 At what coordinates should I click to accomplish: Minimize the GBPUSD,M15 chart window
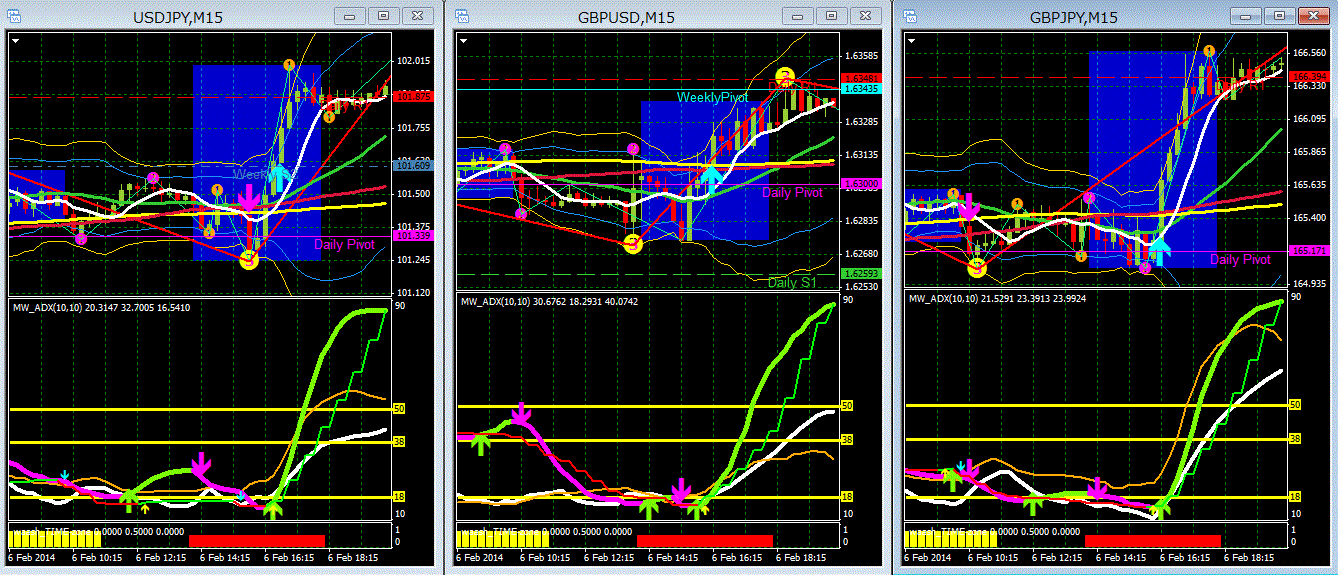796,16
